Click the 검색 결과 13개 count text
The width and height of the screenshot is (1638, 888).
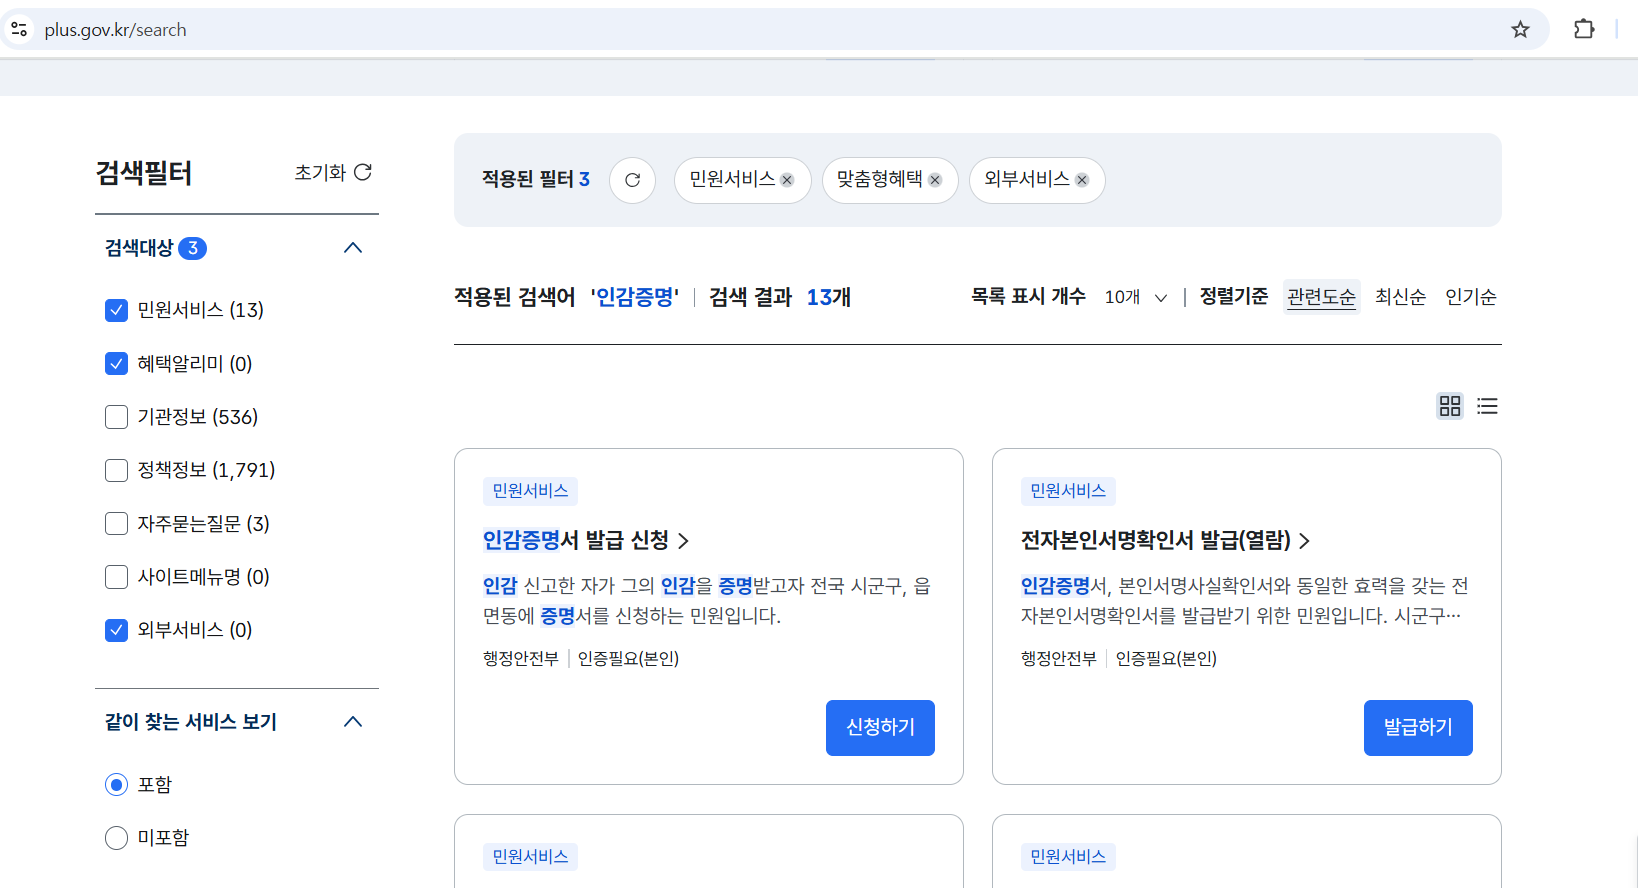[x=780, y=297]
